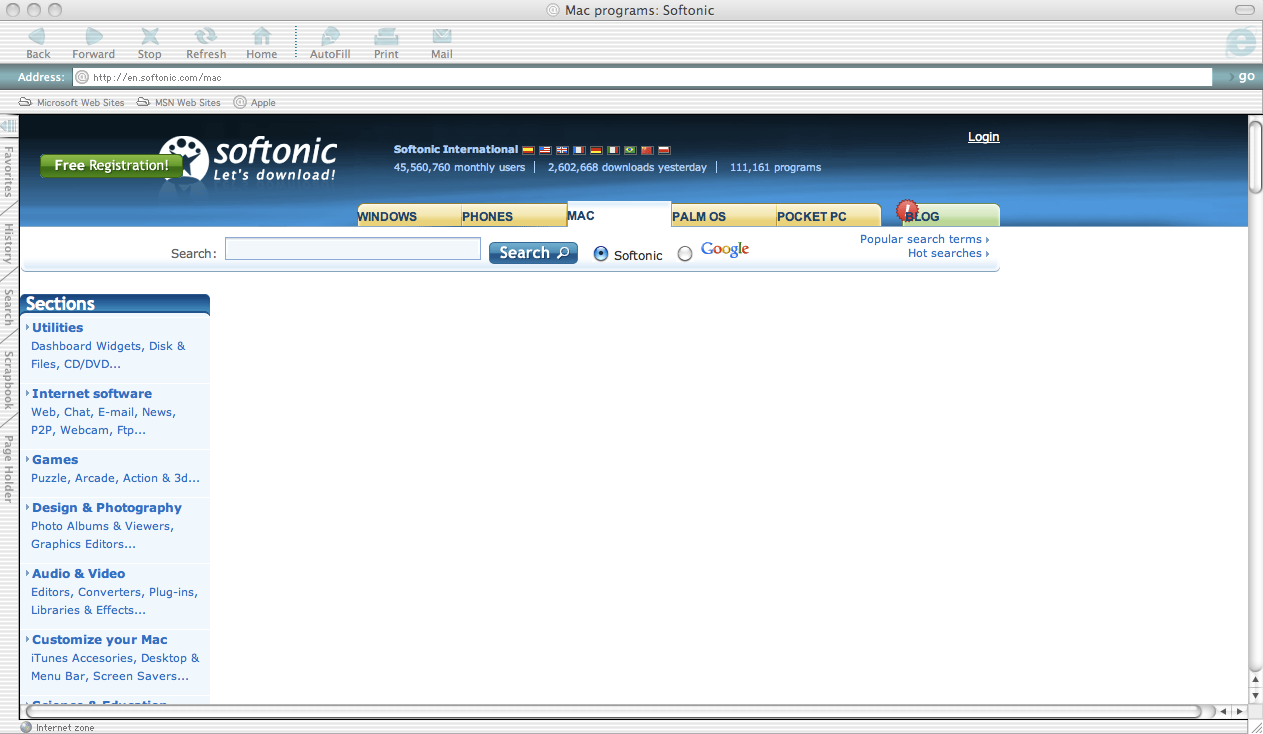Click the Forward toolbar button

tap(94, 43)
